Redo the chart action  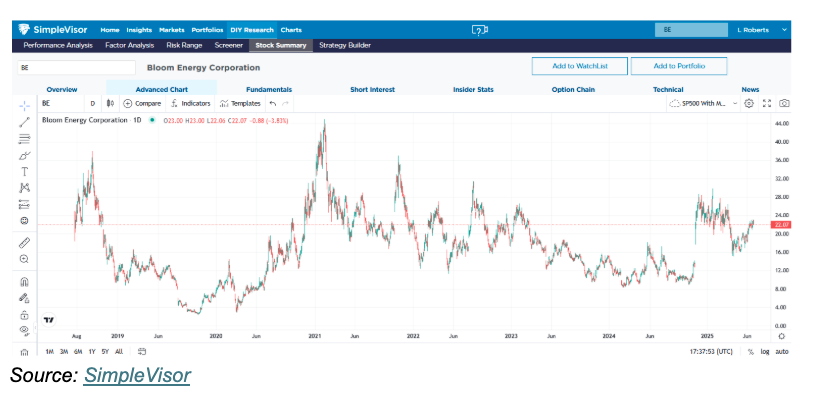coord(285,103)
